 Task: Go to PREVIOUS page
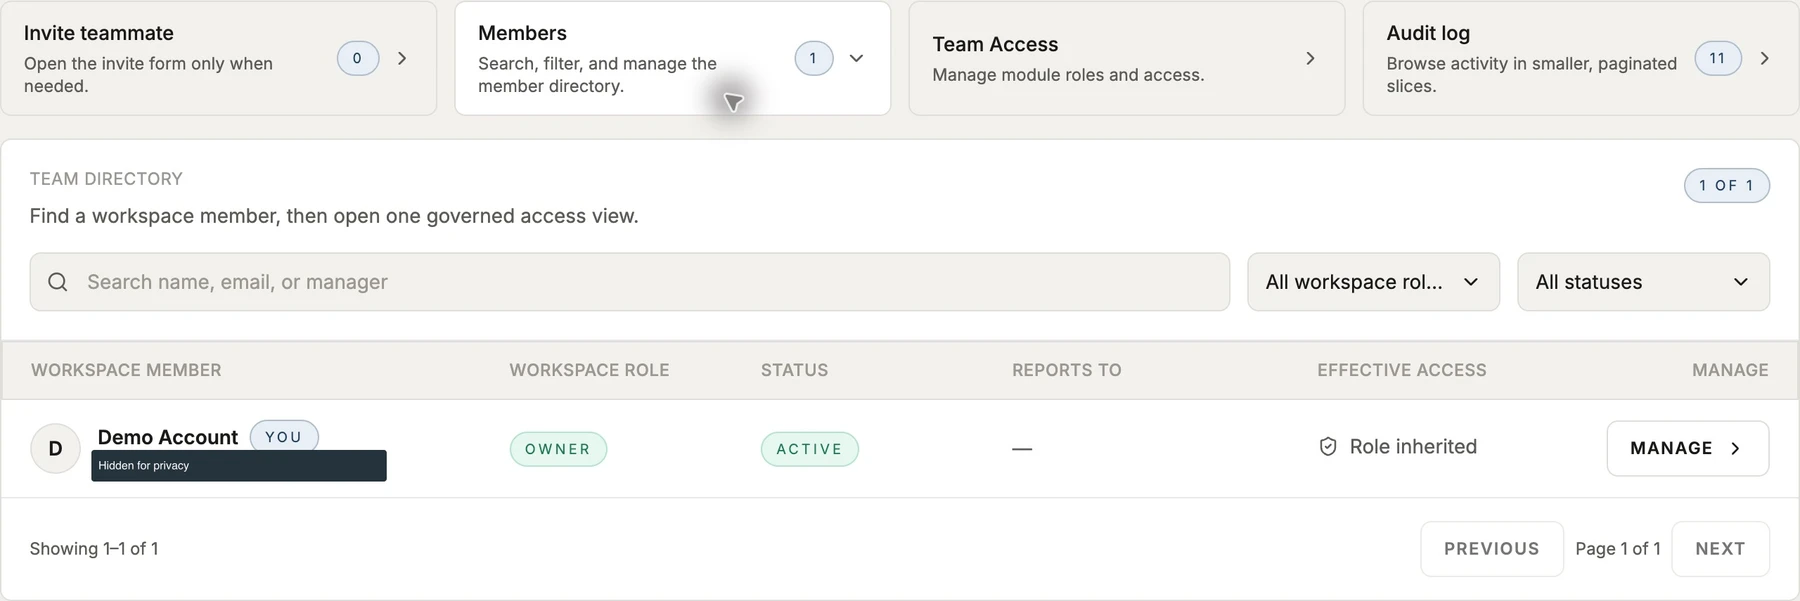1491,549
